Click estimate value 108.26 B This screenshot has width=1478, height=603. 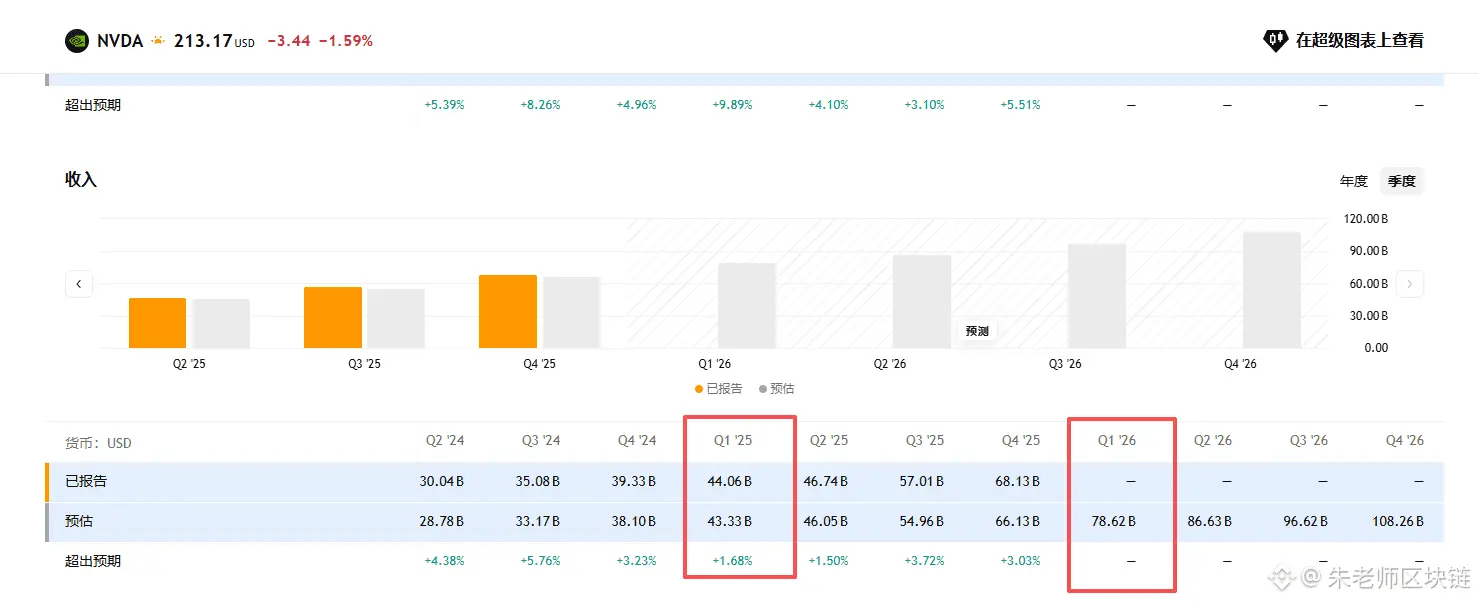[1398, 522]
